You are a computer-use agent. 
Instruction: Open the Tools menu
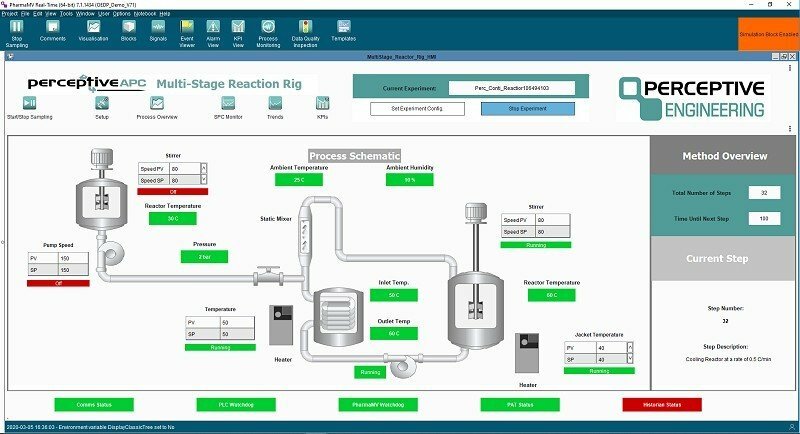coord(66,14)
